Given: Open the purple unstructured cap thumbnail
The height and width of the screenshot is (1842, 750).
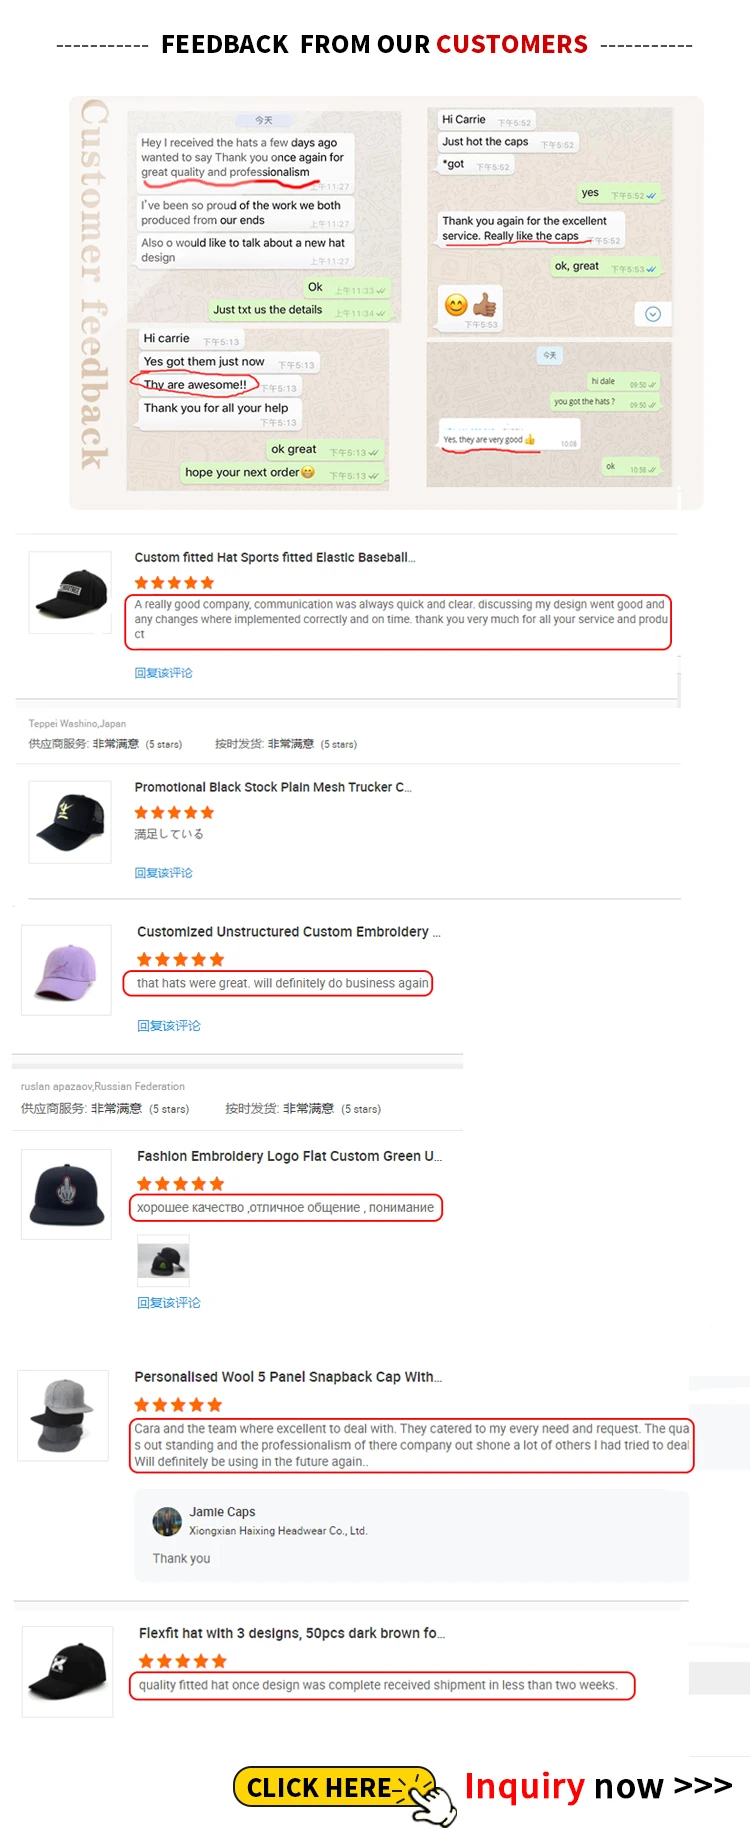Looking at the screenshot, I should point(67,970).
